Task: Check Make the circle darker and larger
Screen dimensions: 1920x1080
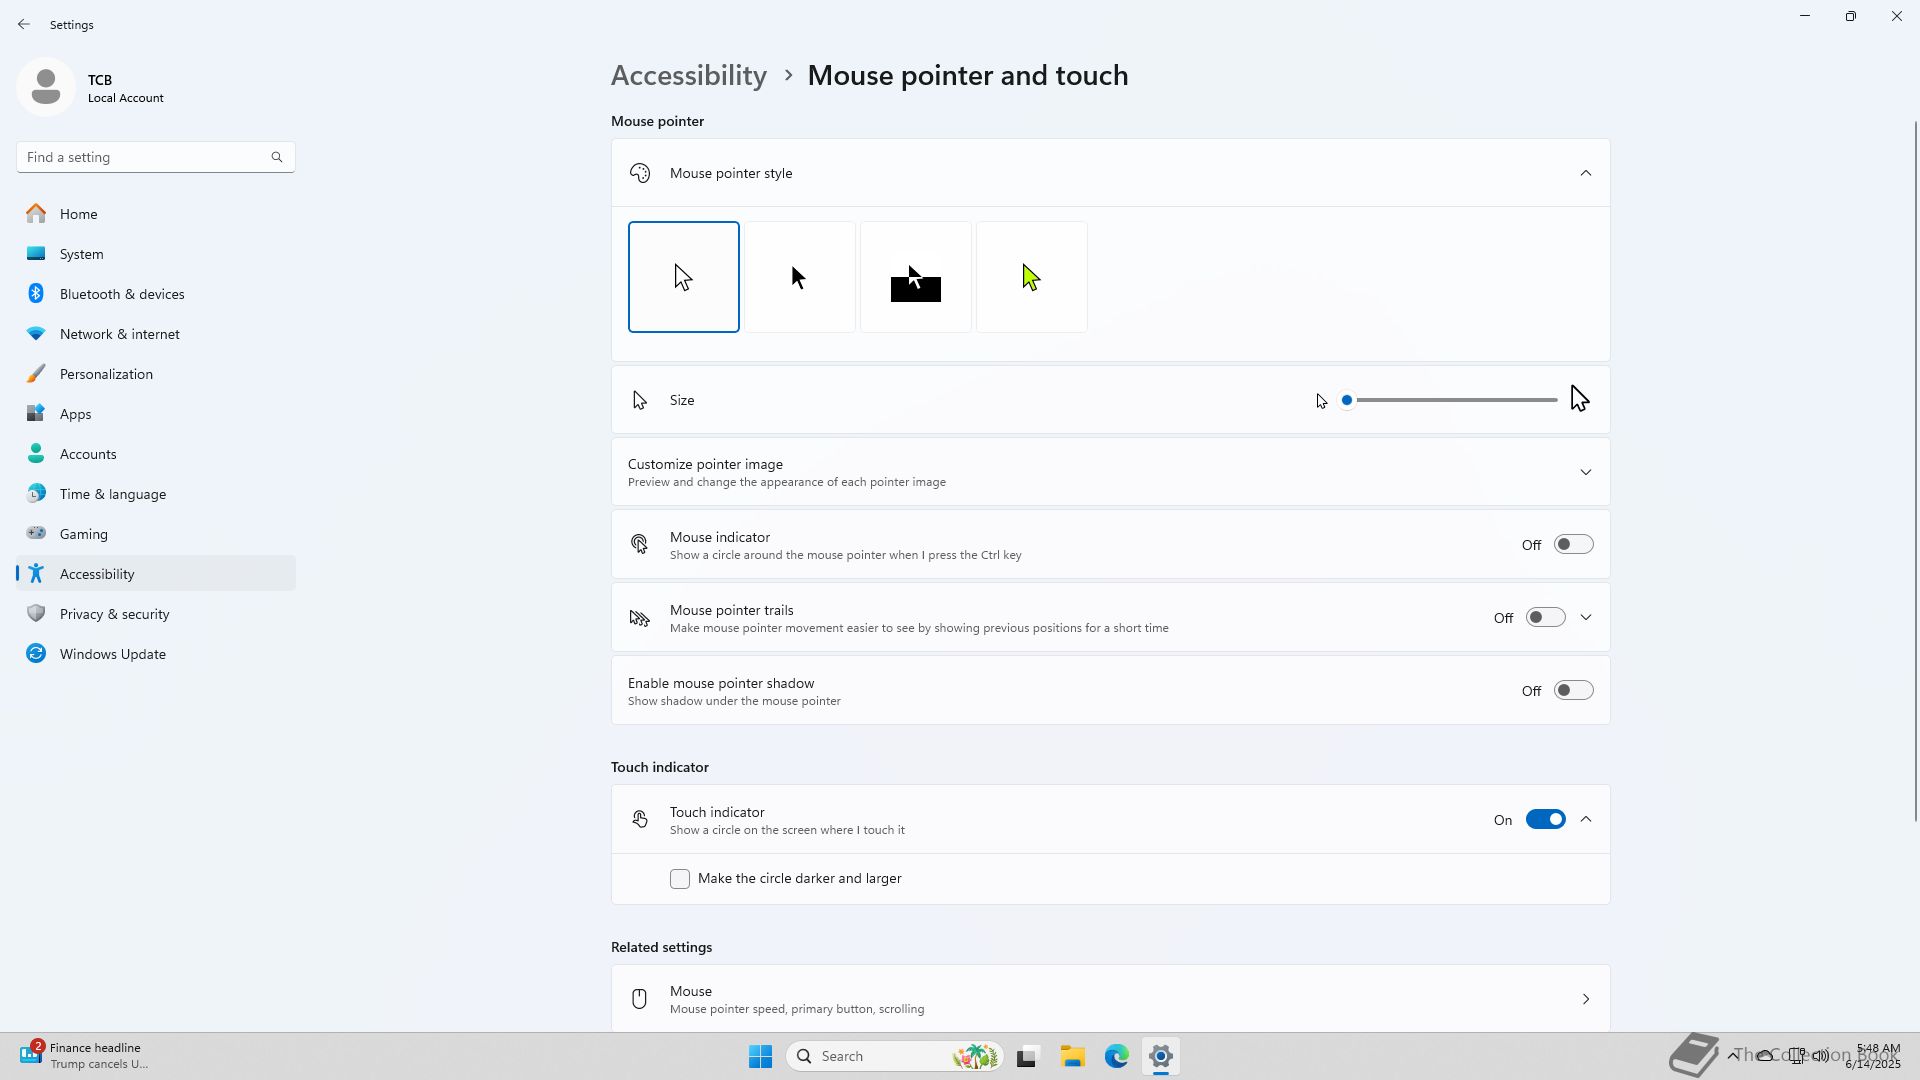Action: click(x=680, y=879)
